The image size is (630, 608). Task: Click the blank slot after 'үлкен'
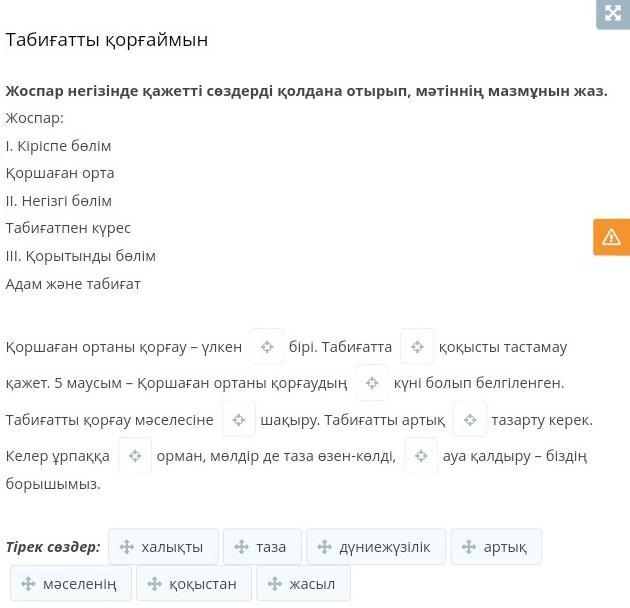point(266,347)
